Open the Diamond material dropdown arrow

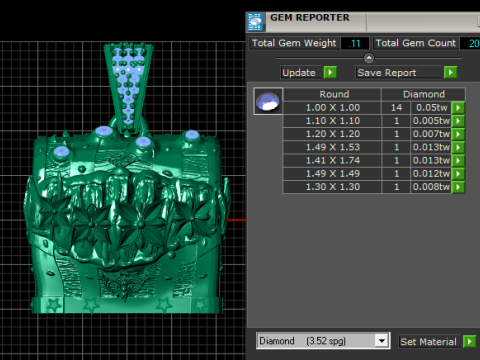[x=382, y=341]
